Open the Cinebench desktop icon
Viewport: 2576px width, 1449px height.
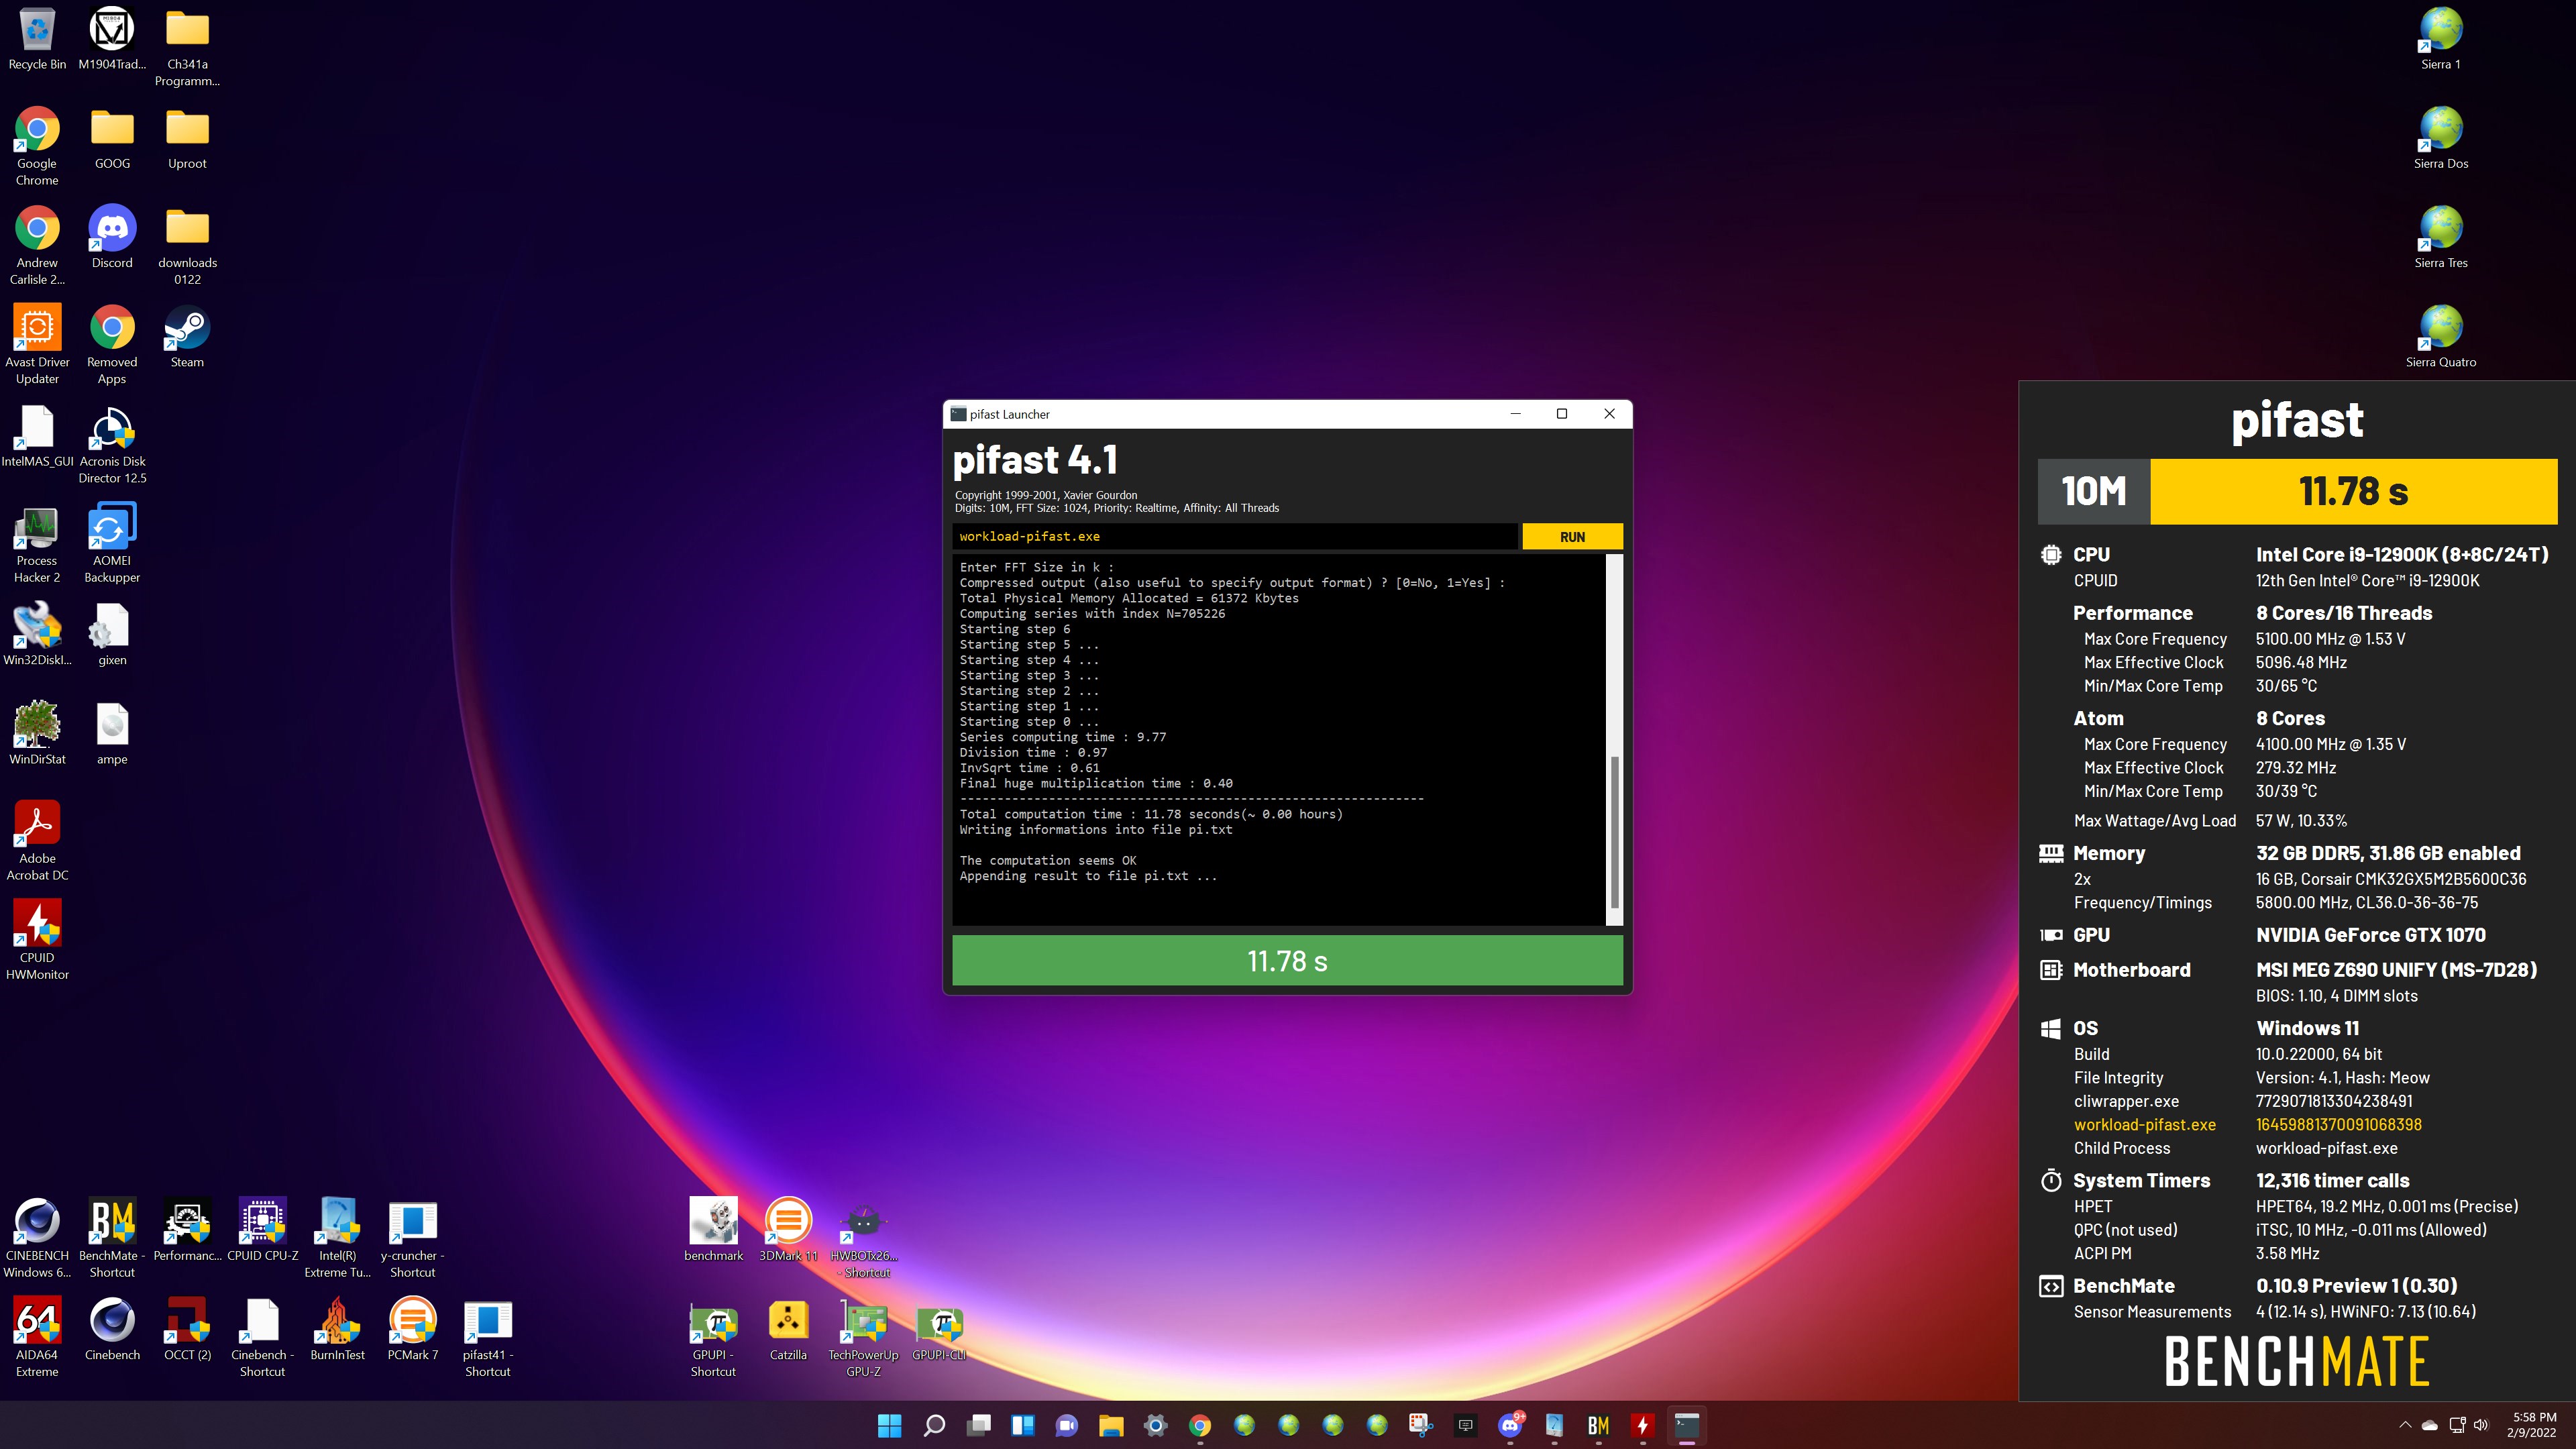pyautogui.click(x=112, y=1329)
